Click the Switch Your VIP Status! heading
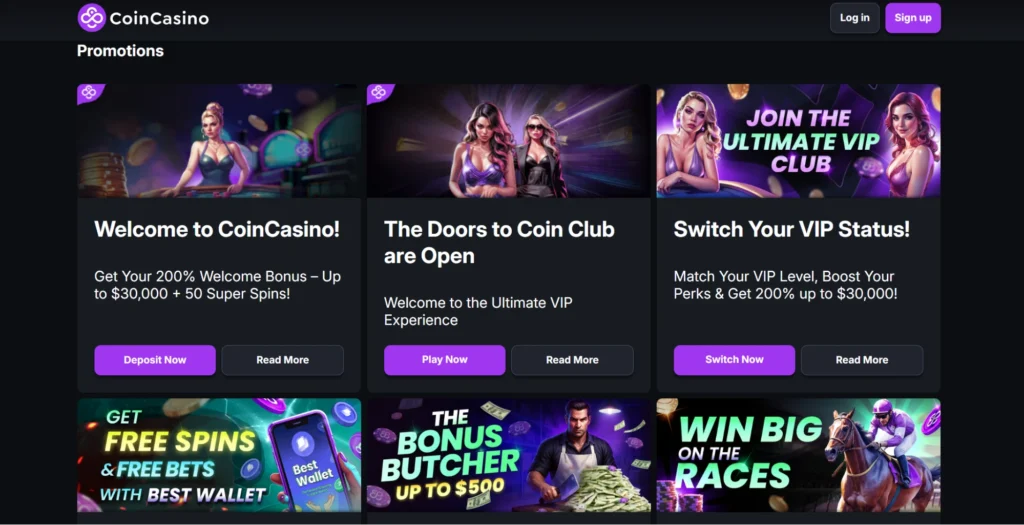The image size is (1024, 525). [x=792, y=229]
